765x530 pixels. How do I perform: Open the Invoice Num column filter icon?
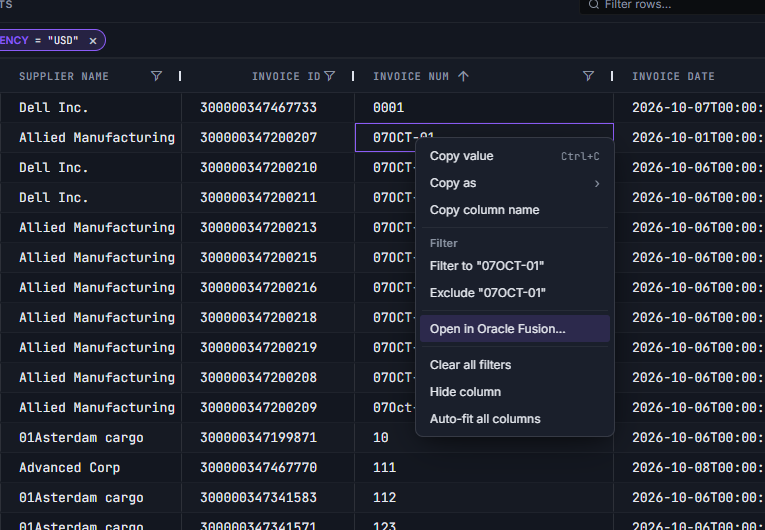[588, 76]
